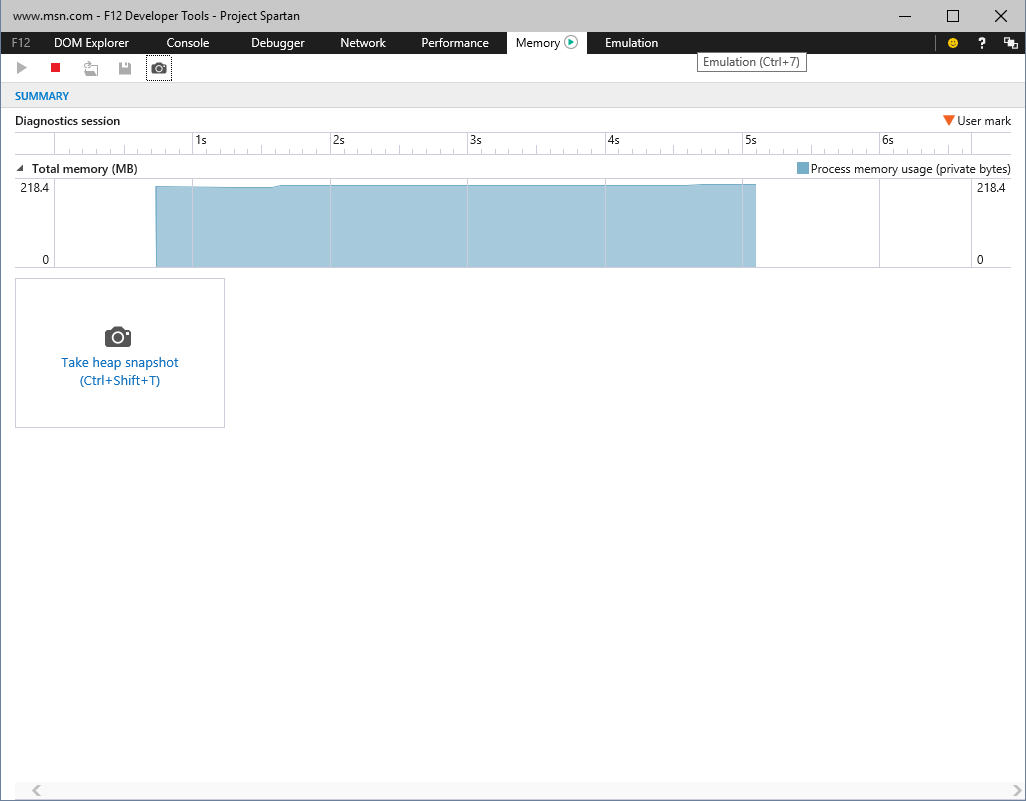Click the import profiling session icon

91,68
